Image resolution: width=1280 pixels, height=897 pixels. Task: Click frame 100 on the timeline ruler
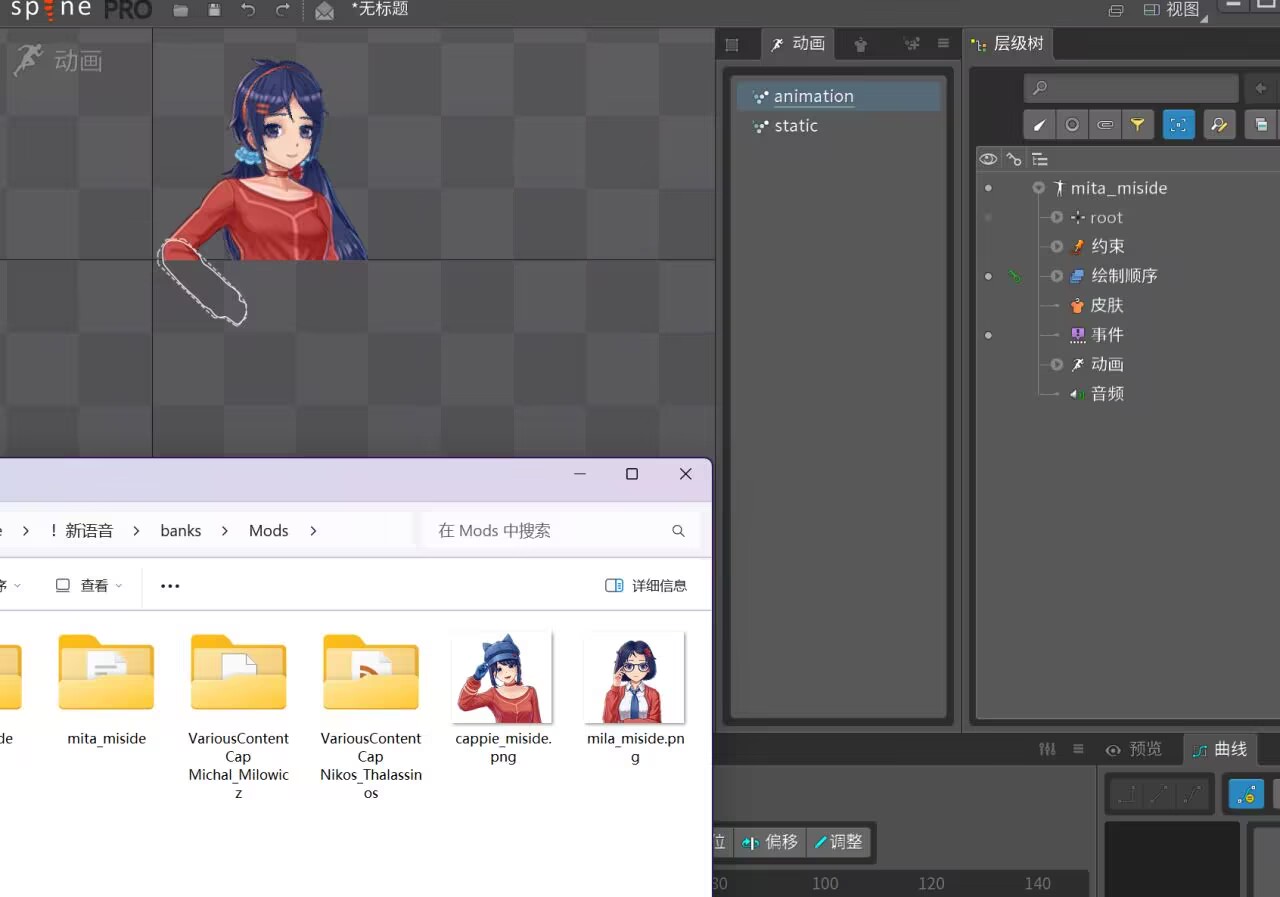(x=825, y=883)
